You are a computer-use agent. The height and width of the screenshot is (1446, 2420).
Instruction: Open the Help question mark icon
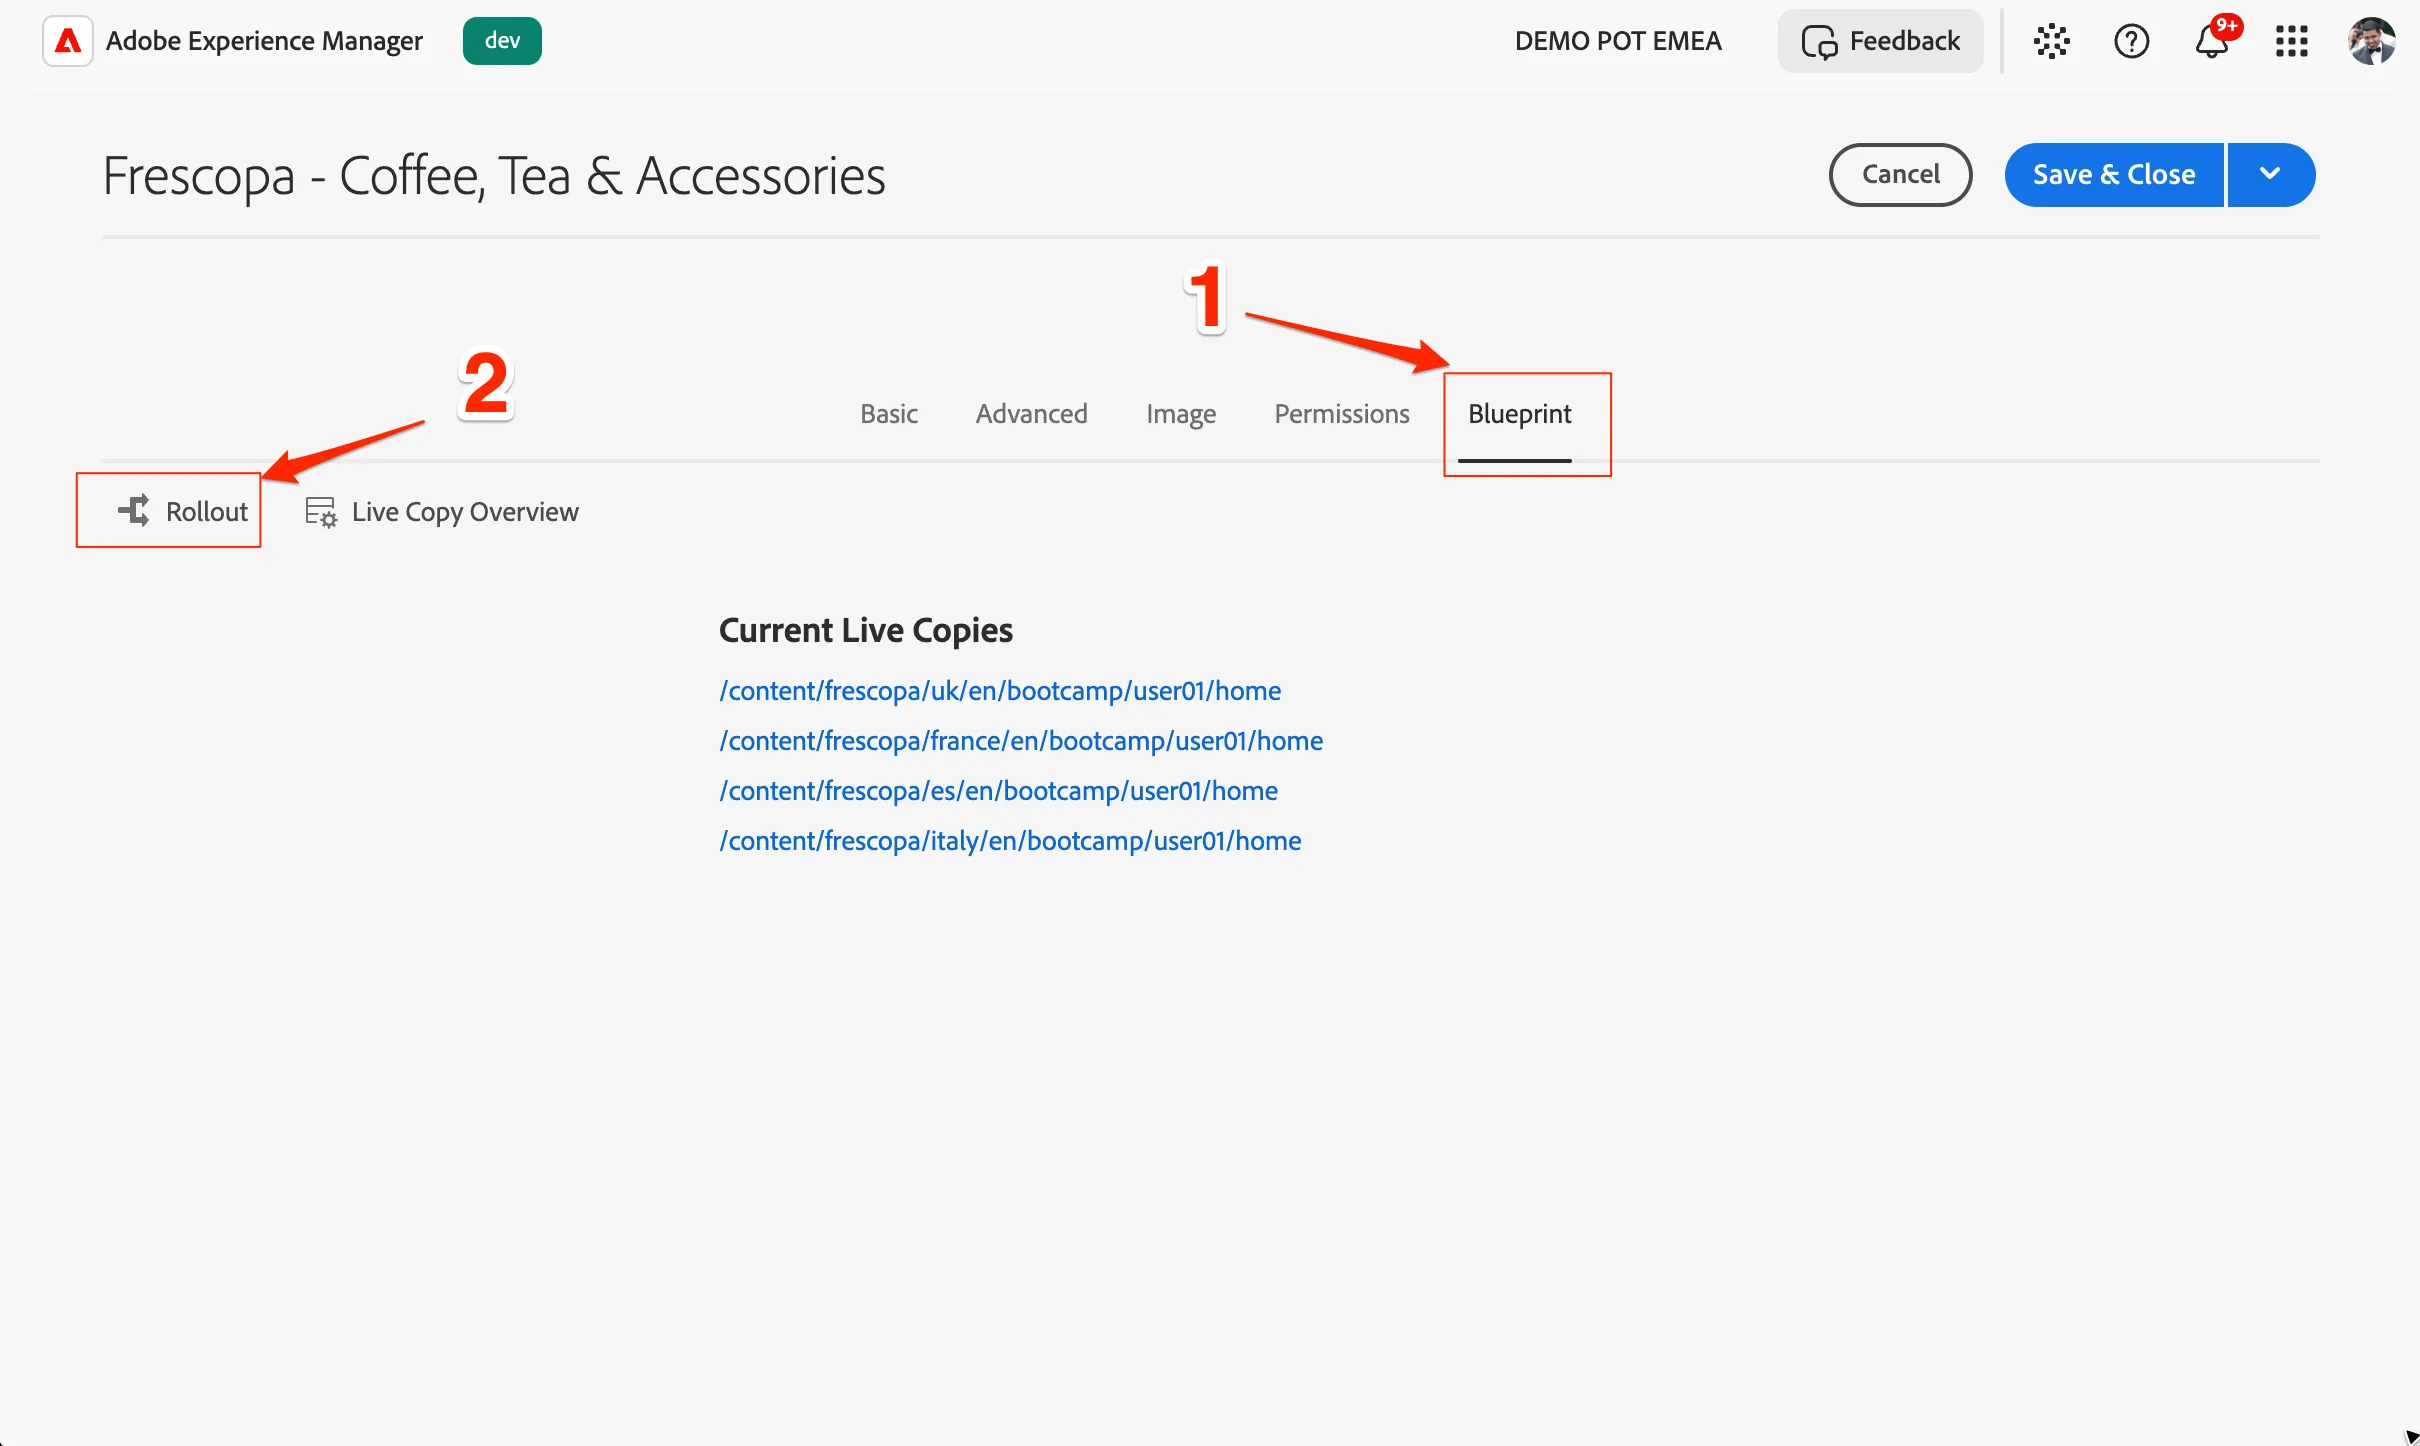click(x=2131, y=41)
